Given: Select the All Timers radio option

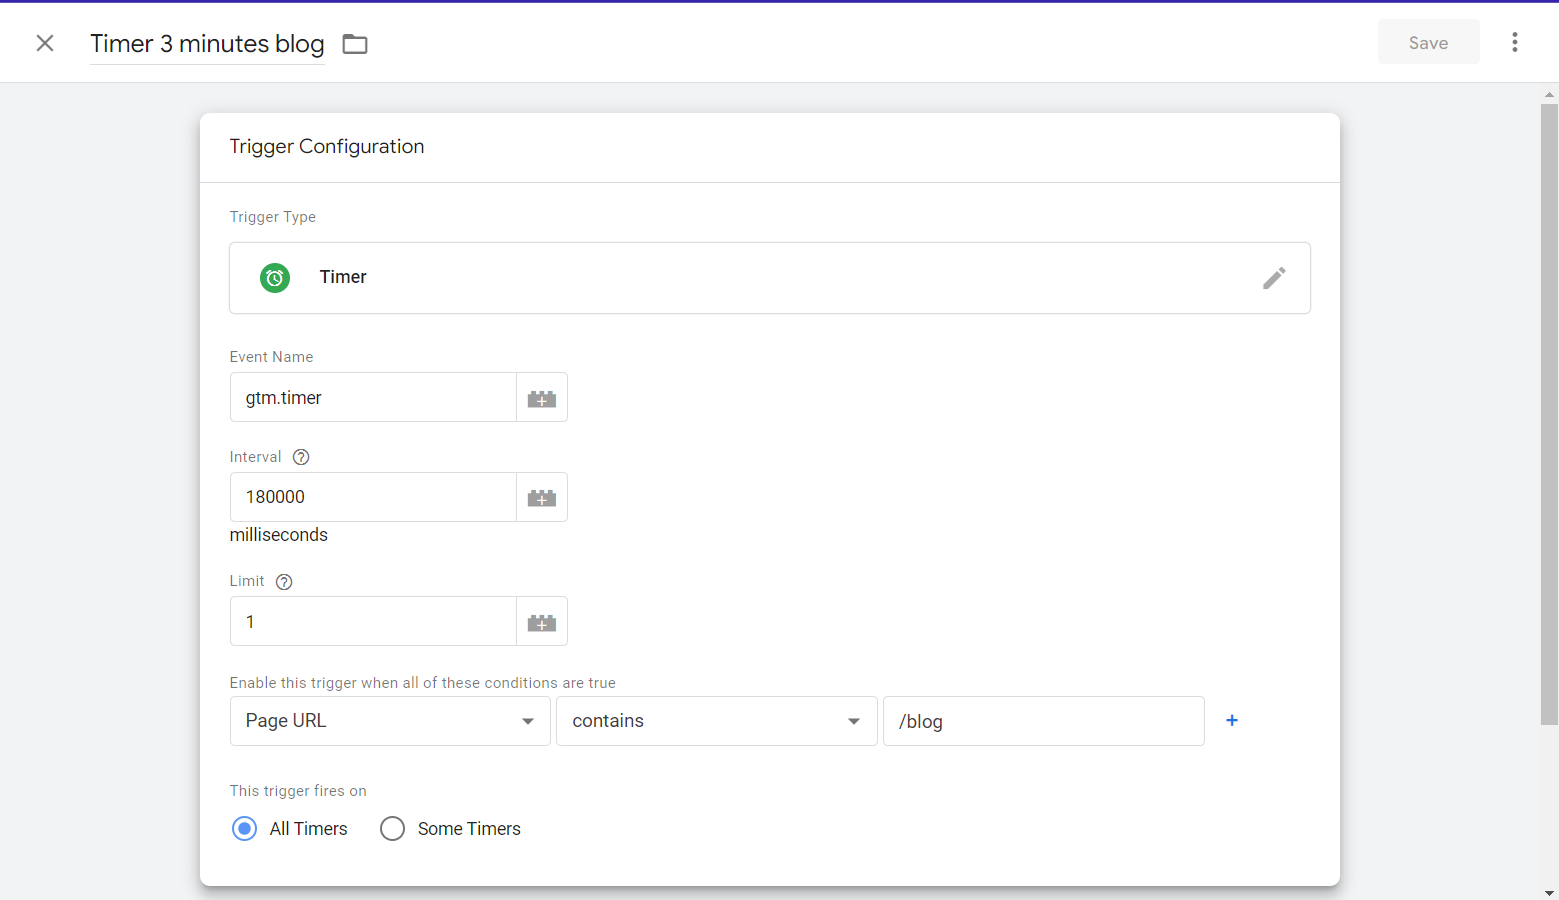Looking at the screenshot, I should (x=245, y=829).
